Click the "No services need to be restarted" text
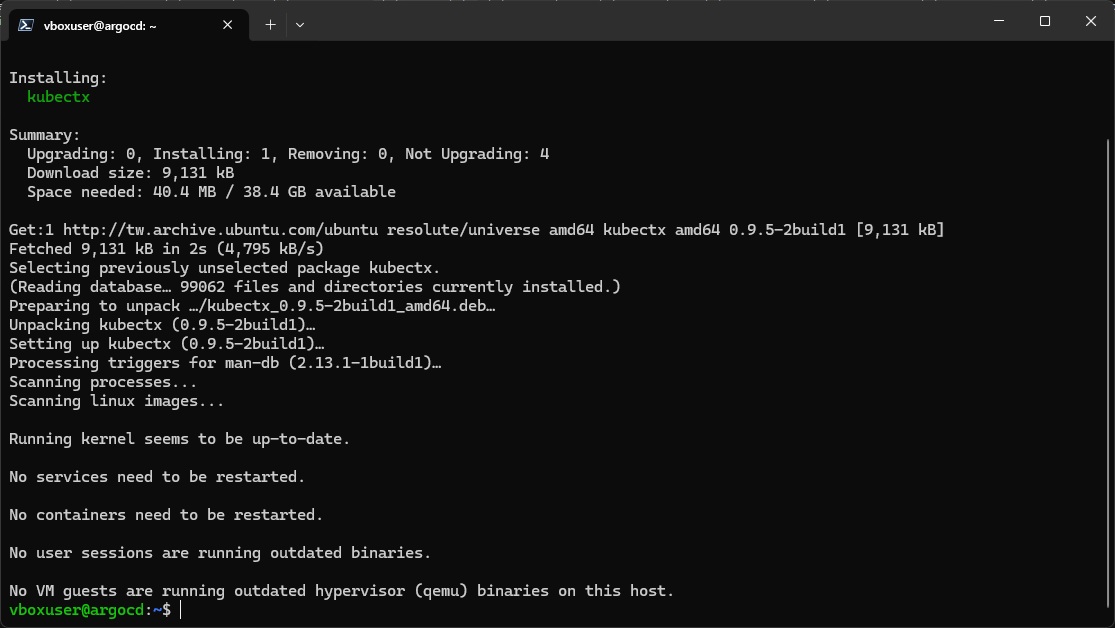1115x628 pixels. (156, 477)
